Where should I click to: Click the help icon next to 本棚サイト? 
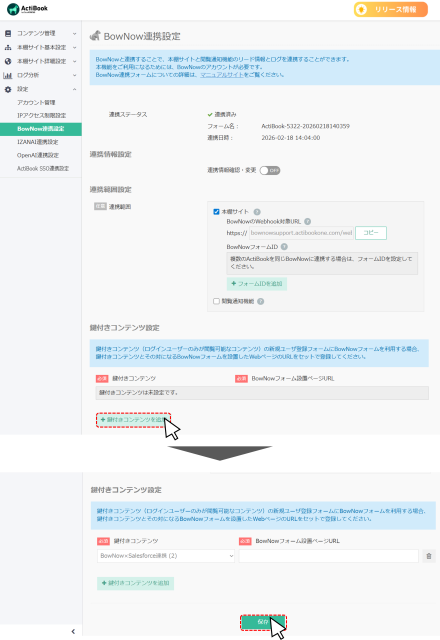coord(257,212)
